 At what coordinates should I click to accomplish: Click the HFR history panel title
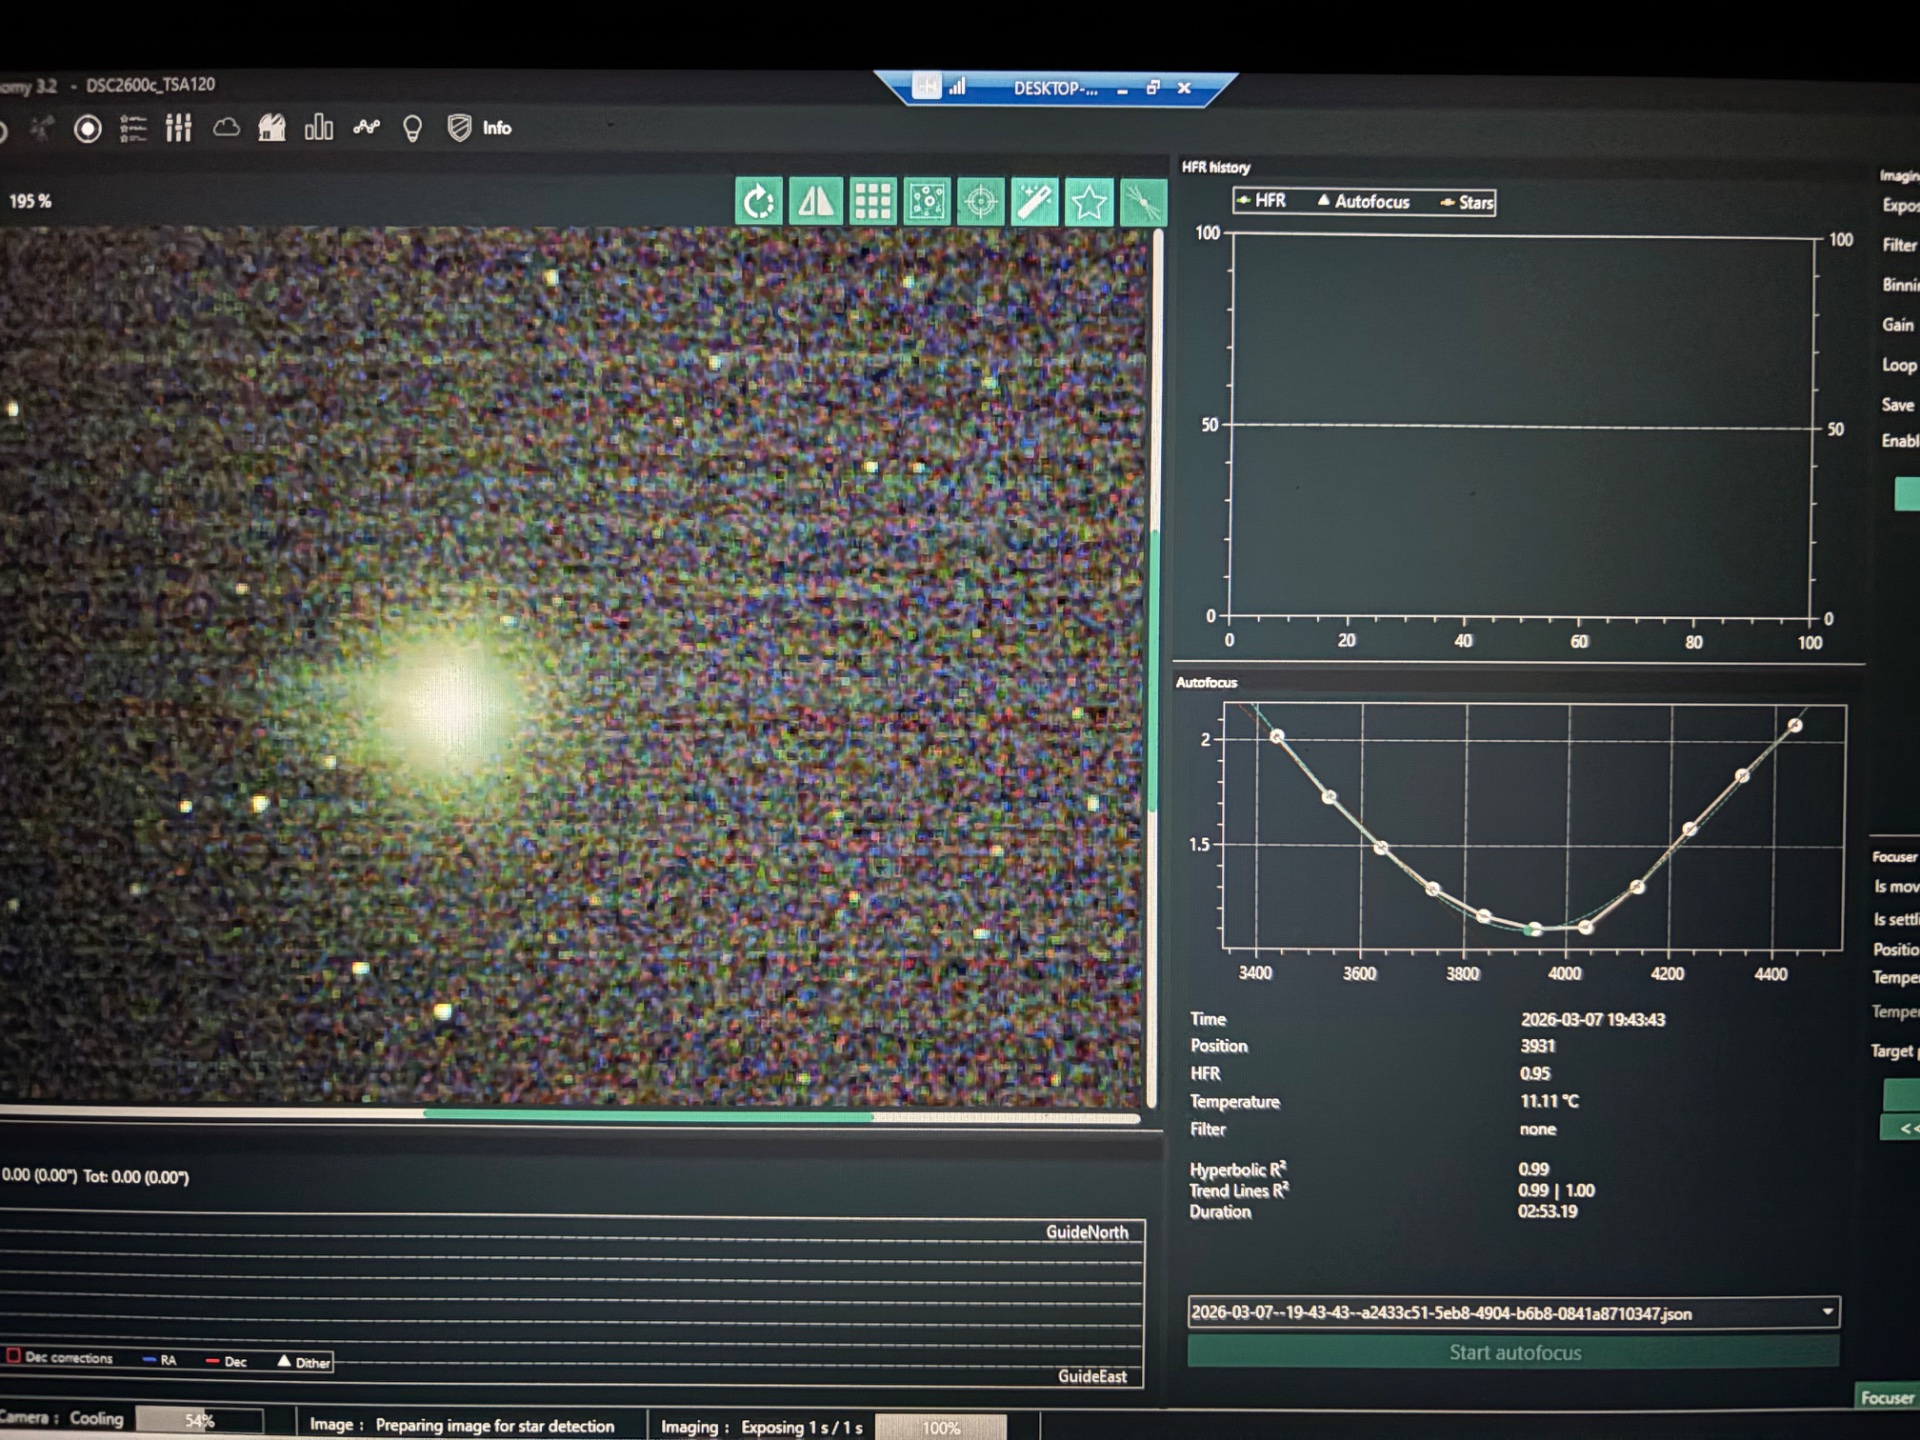pos(1215,167)
